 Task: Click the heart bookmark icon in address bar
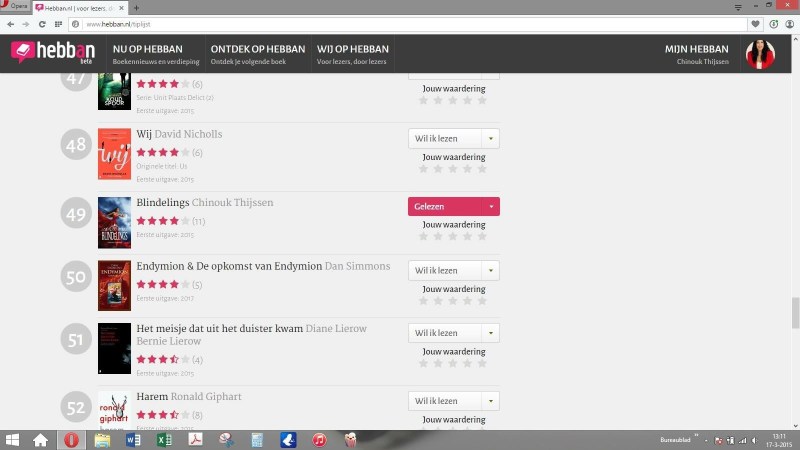point(756,23)
